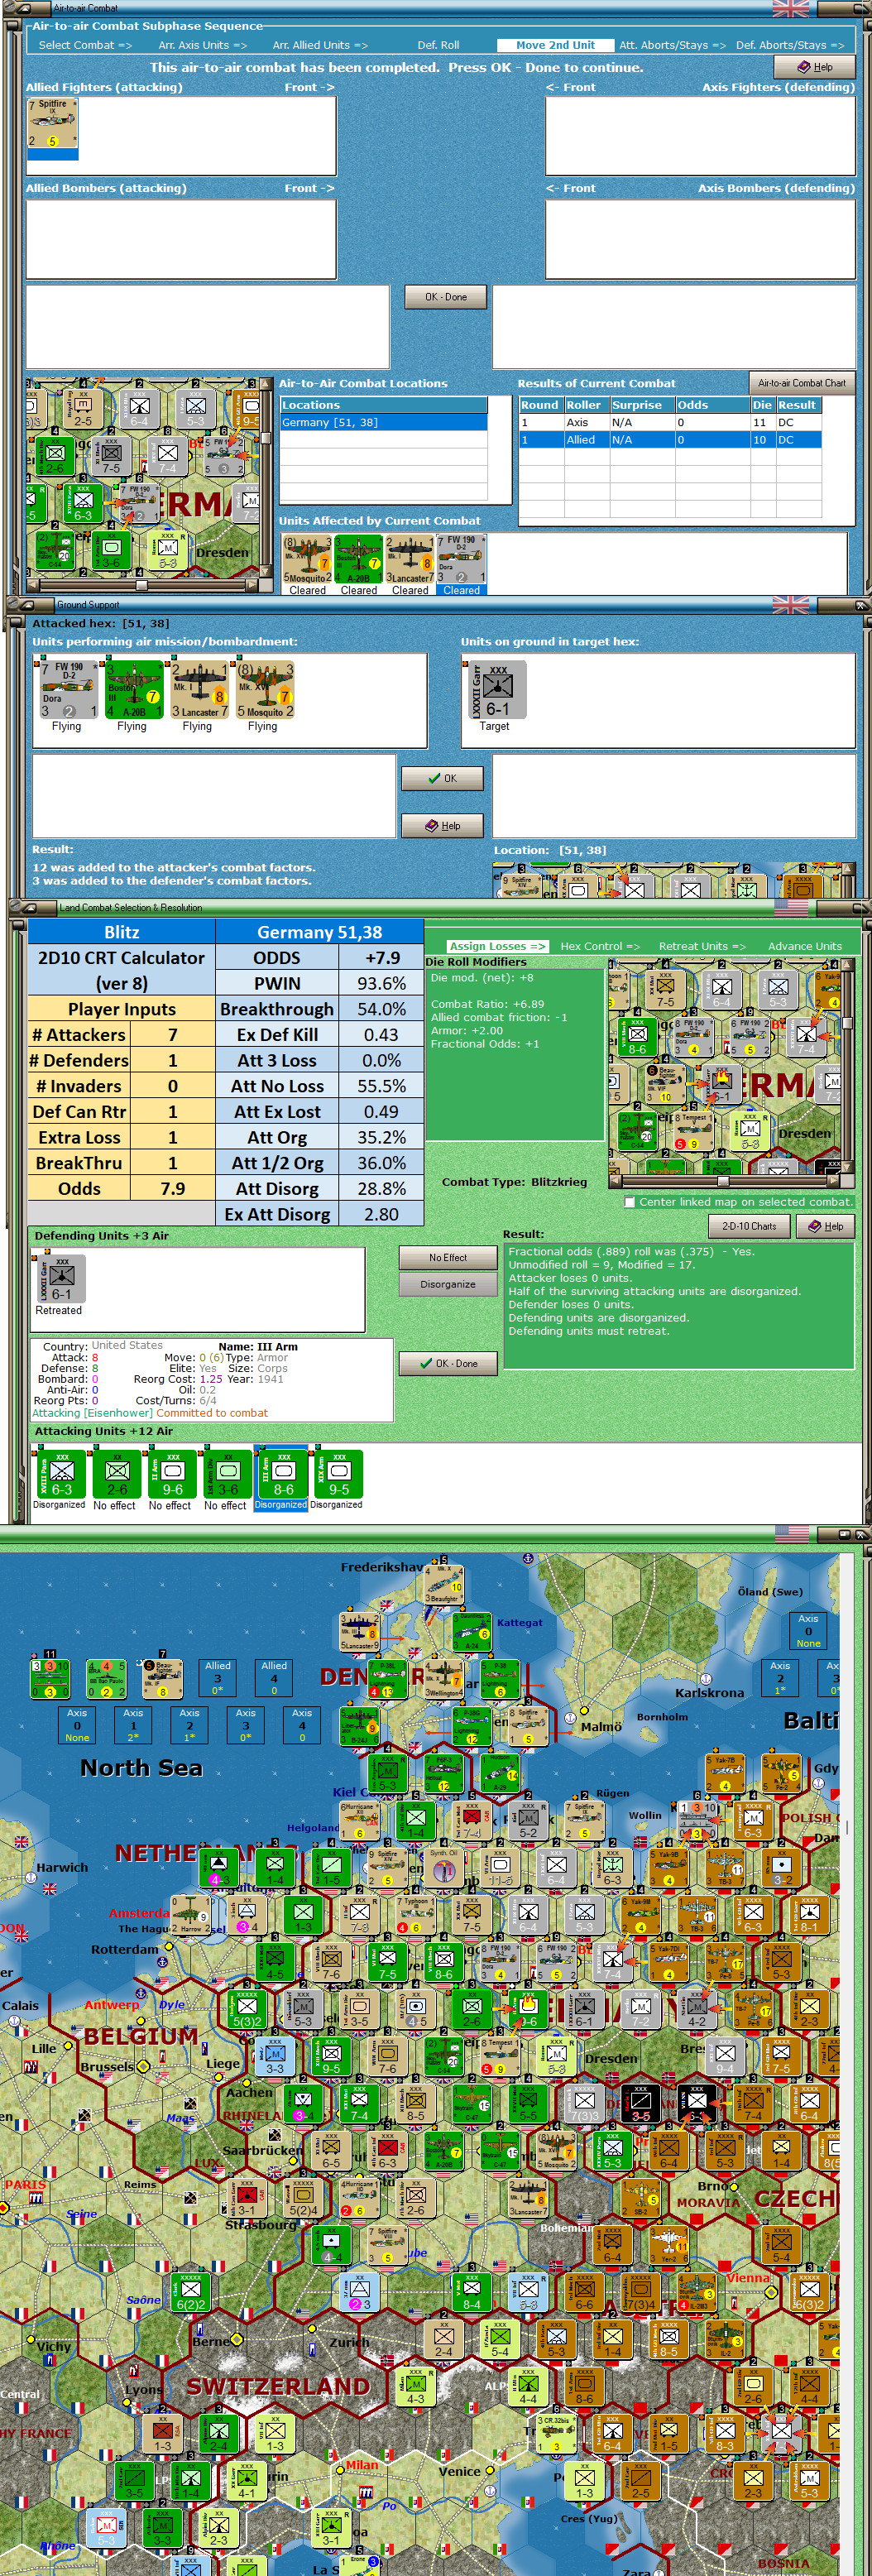Click OK - Done in Land Combat window

click(448, 1363)
